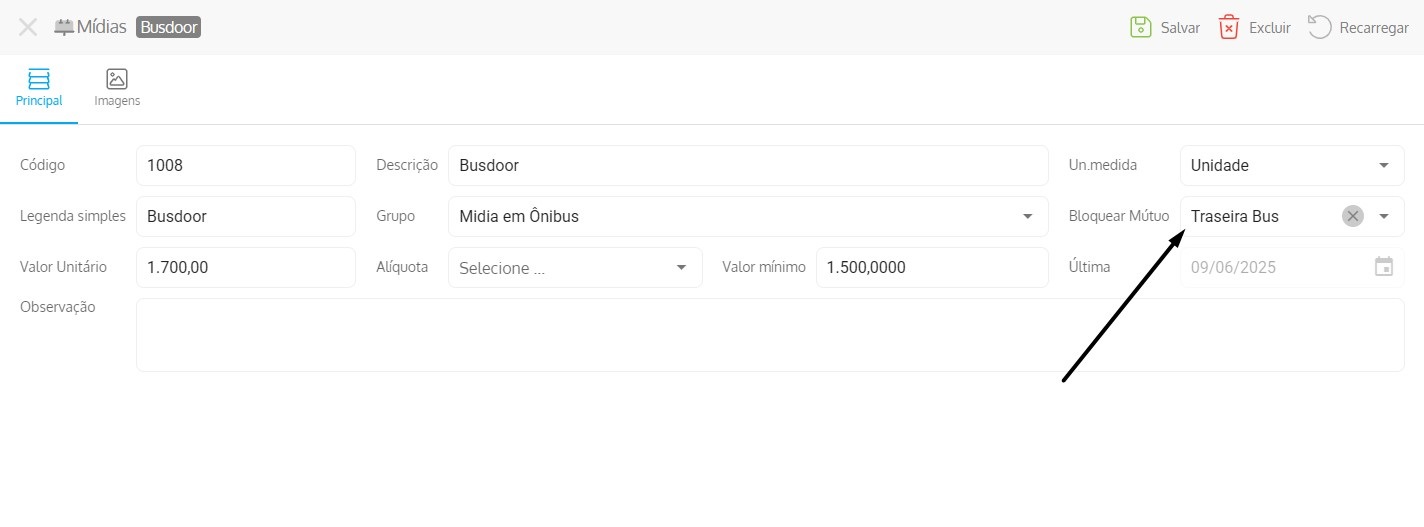The image size is (1424, 527).
Task: Open the Grupo dropdown arrow
Action: pos(1028,216)
